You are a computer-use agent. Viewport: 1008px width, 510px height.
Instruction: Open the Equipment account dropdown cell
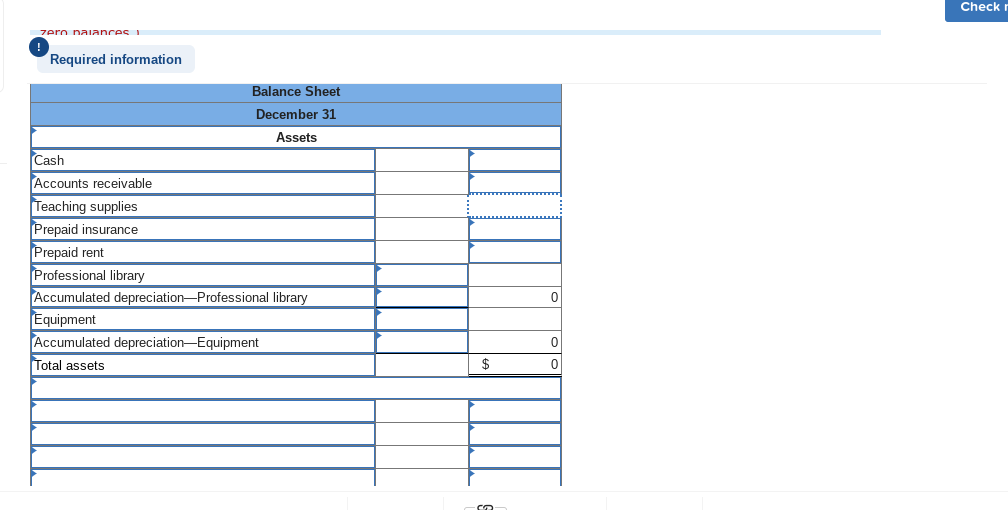point(203,320)
